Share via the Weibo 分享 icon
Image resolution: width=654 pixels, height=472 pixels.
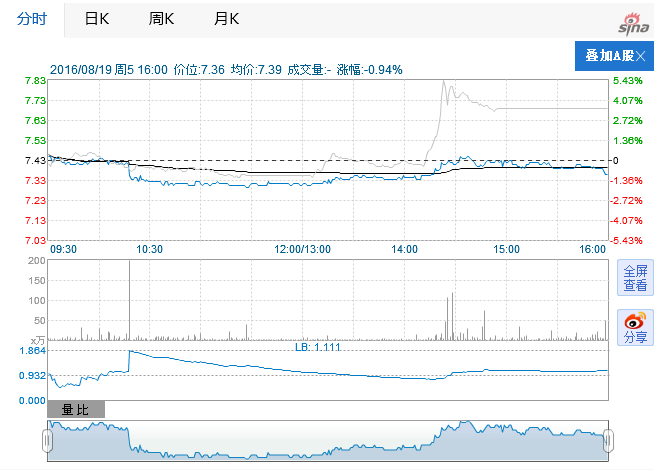(x=635, y=328)
